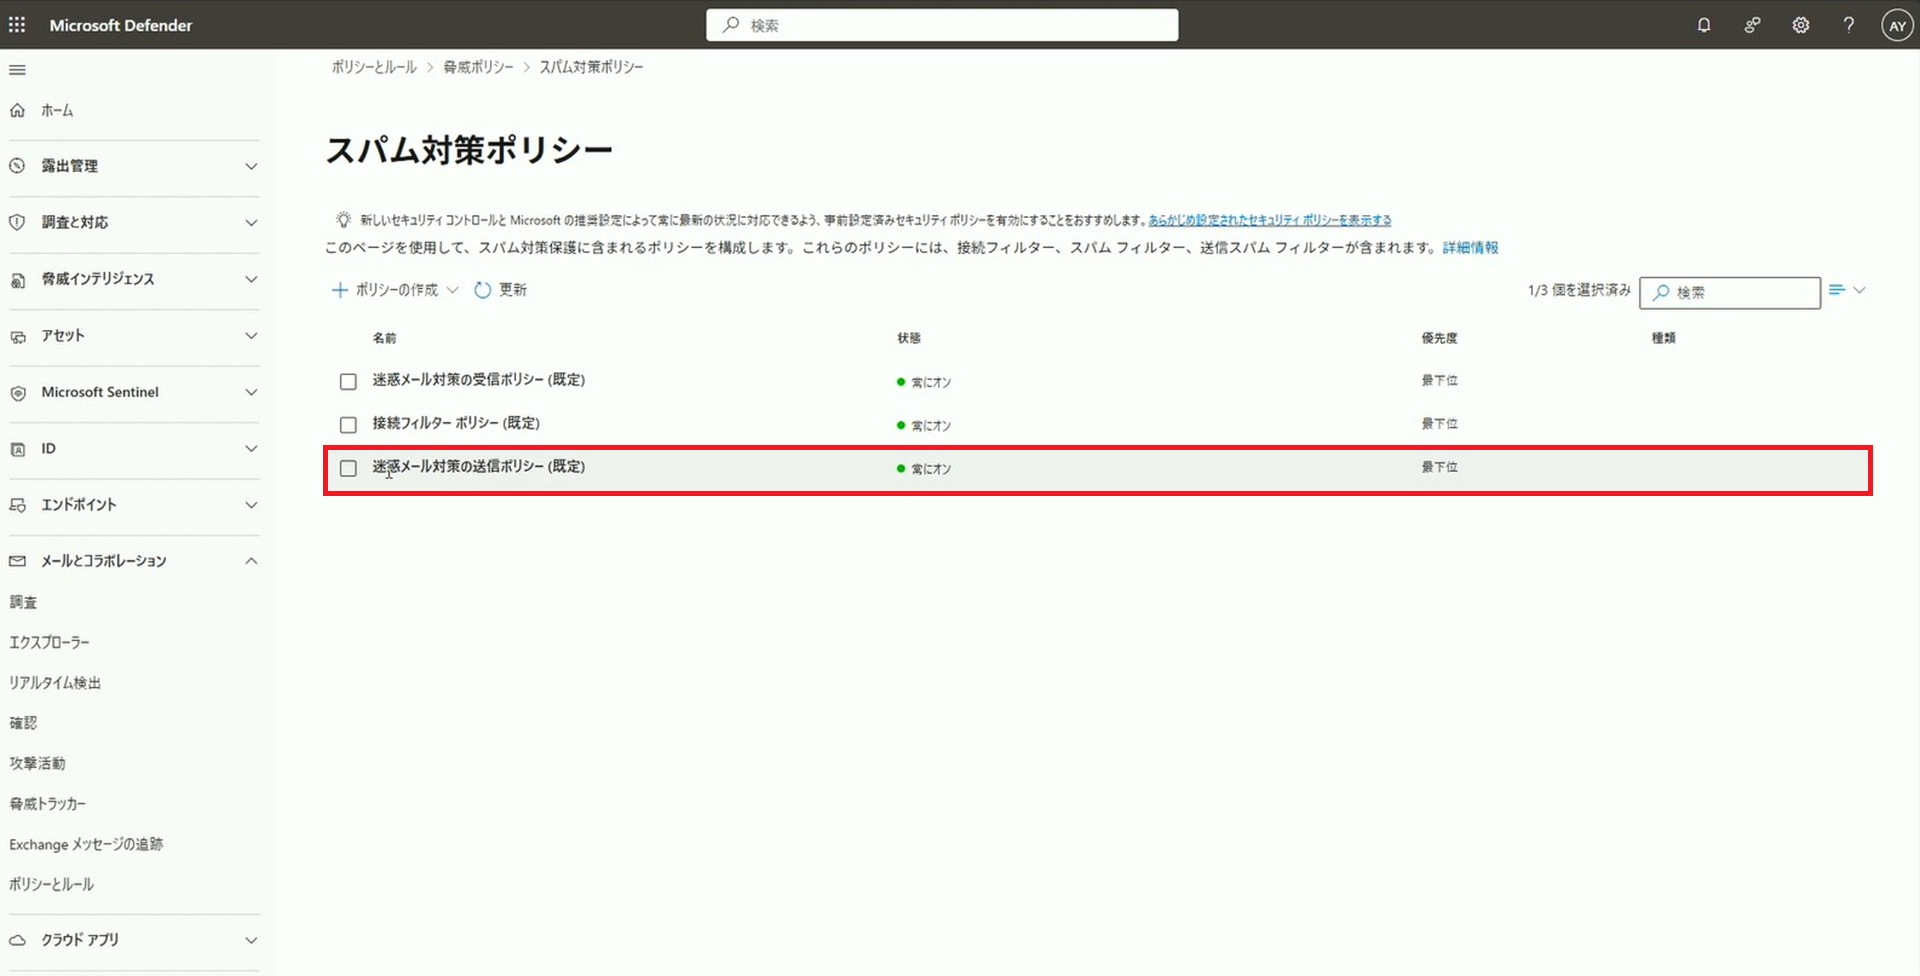The image size is (1920, 976).
Task: Click the community people icon in header
Action: coord(1752,25)
